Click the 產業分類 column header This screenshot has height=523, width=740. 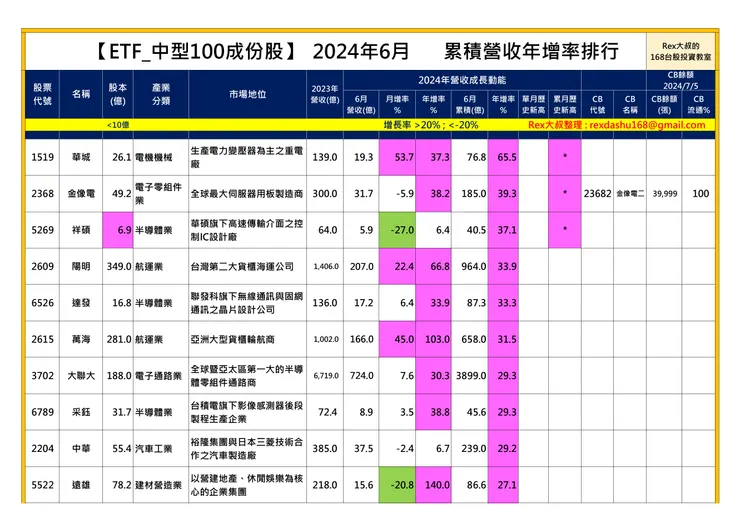[x=161, y=94]
